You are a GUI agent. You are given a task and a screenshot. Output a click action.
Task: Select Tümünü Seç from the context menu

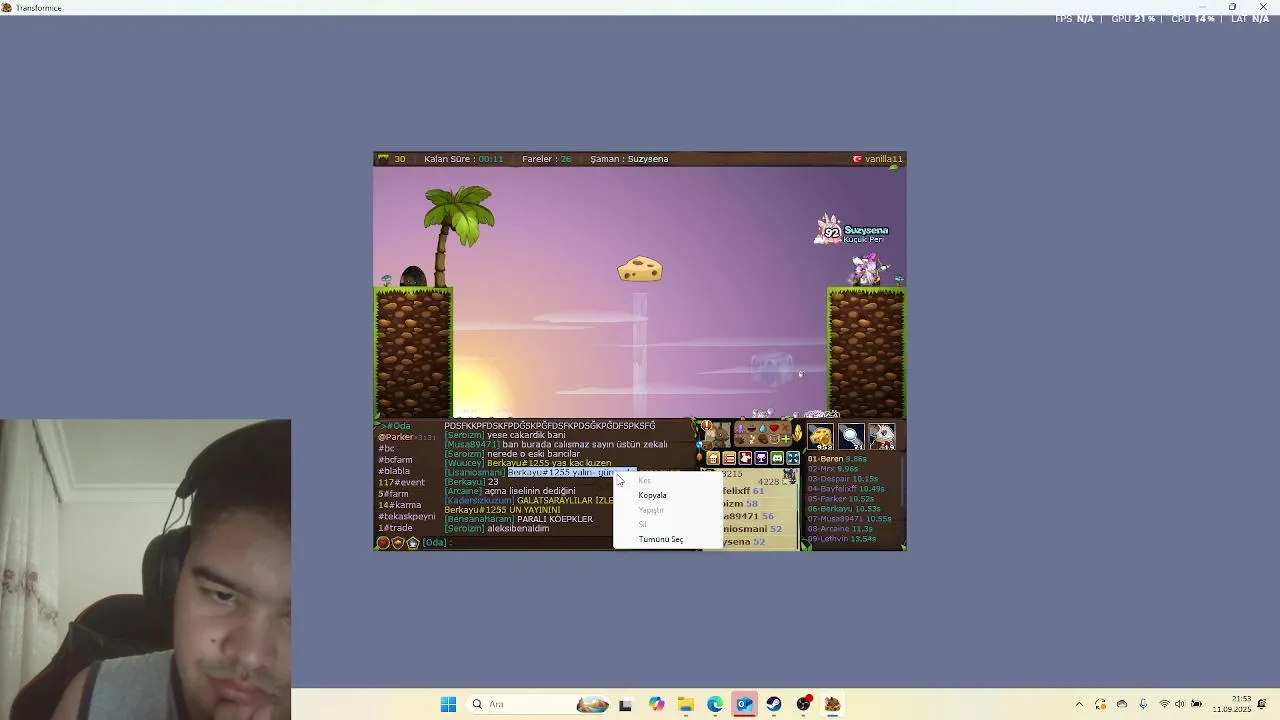point(661,539)
